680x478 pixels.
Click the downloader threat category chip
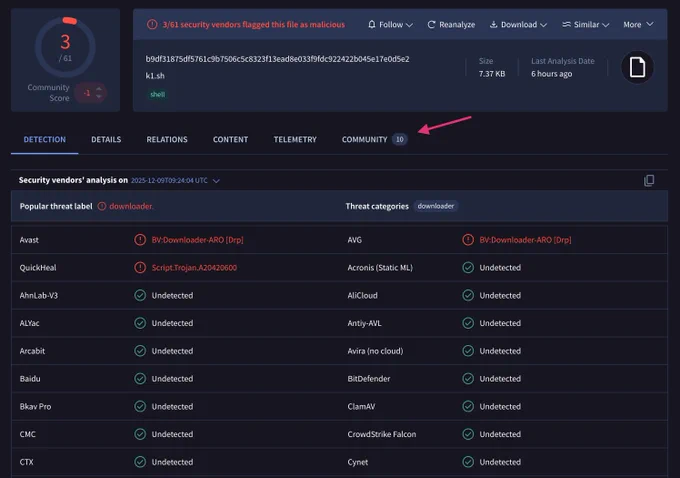[x=435, y=206]
